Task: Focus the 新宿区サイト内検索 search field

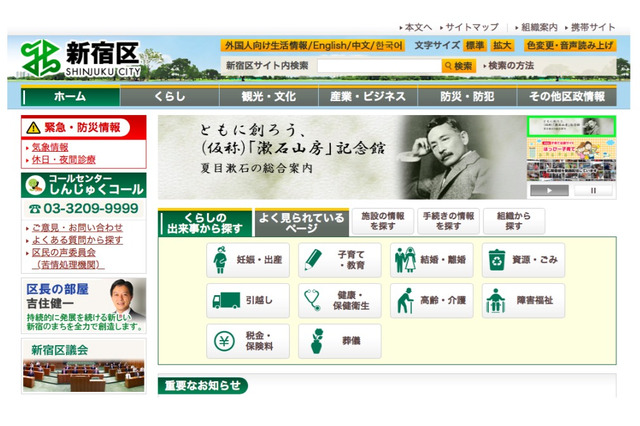Action: pos(379,66)
